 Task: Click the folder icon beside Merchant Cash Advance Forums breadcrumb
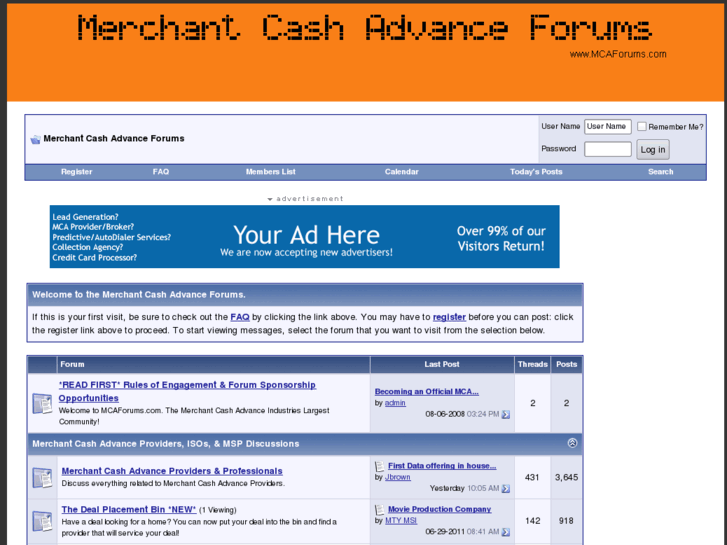point(35,139)
